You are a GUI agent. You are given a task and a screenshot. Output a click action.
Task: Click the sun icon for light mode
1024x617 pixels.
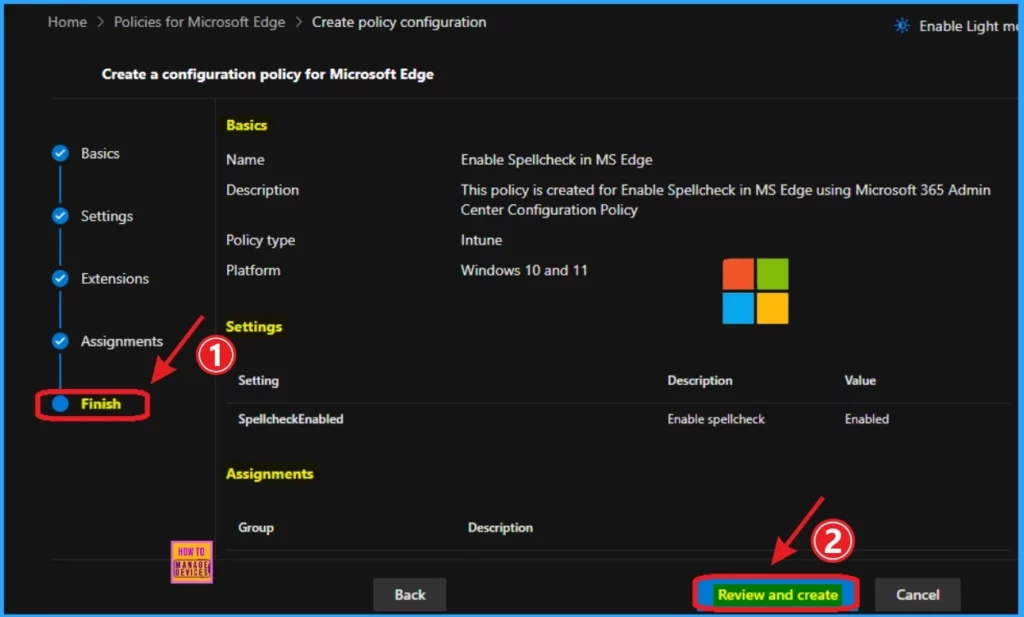902,26
